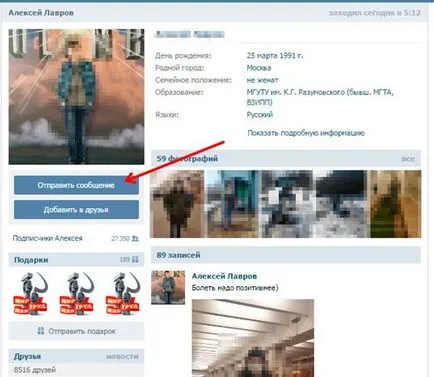434x377 pixels.
Task: Open the second Мир Труд Май gift
Action: tap(76, 293)
